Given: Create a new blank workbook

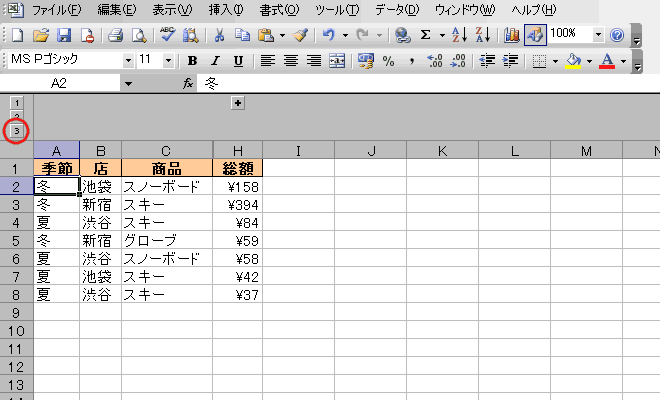Looking at the screenshot, I should click(x=17, y=35).
